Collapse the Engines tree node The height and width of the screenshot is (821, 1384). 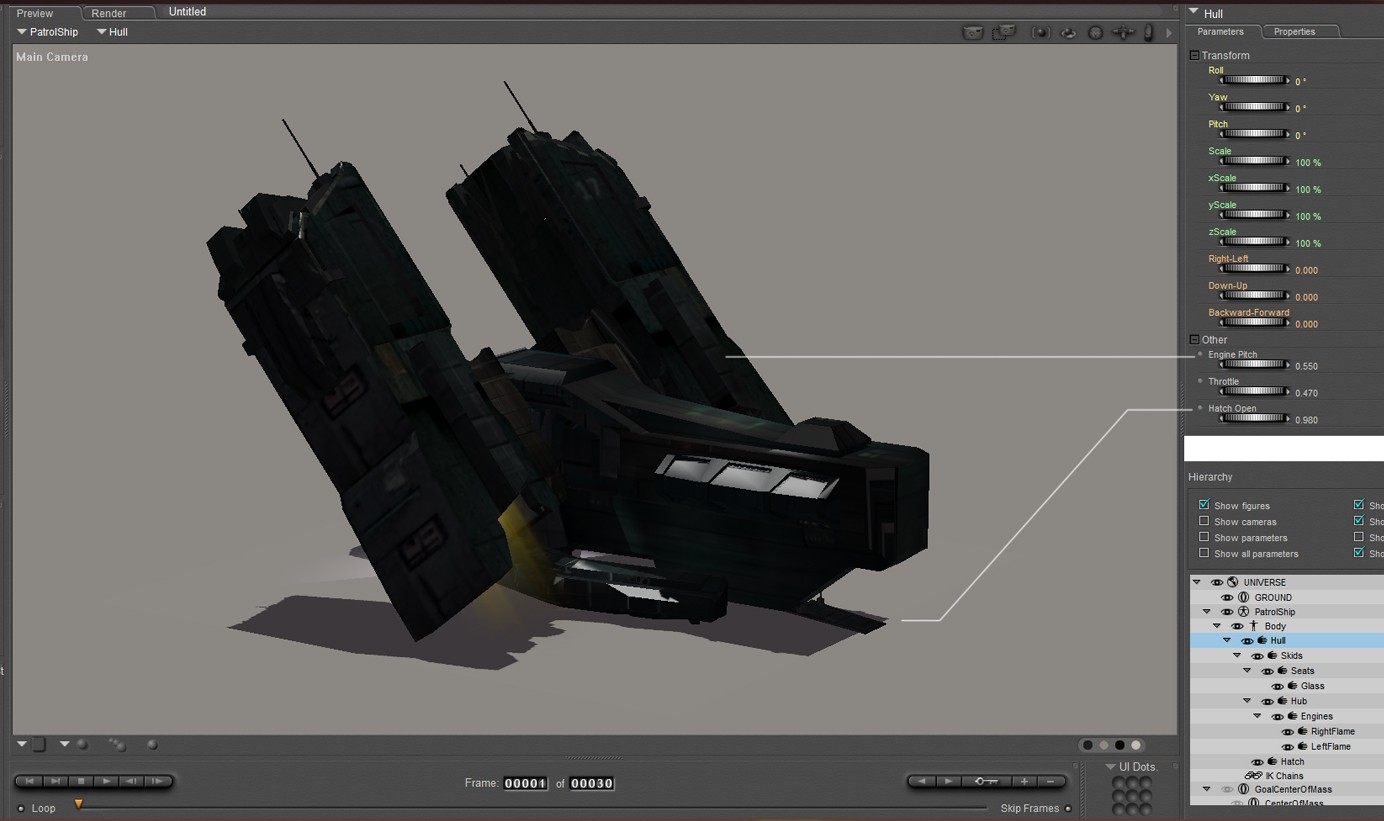(x=1257, y=716)
